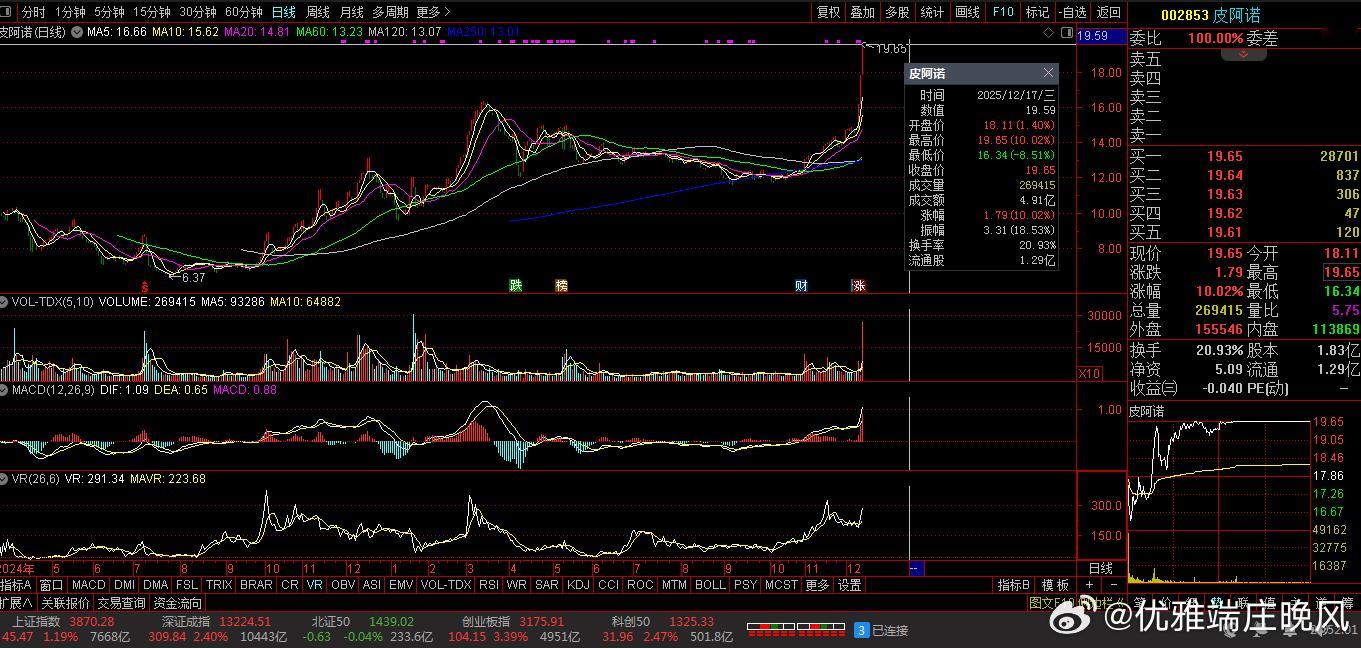Open the indicator dropdown beside 皮阿诺(日线)
The image size is (1361, 648).
(77, 32)
